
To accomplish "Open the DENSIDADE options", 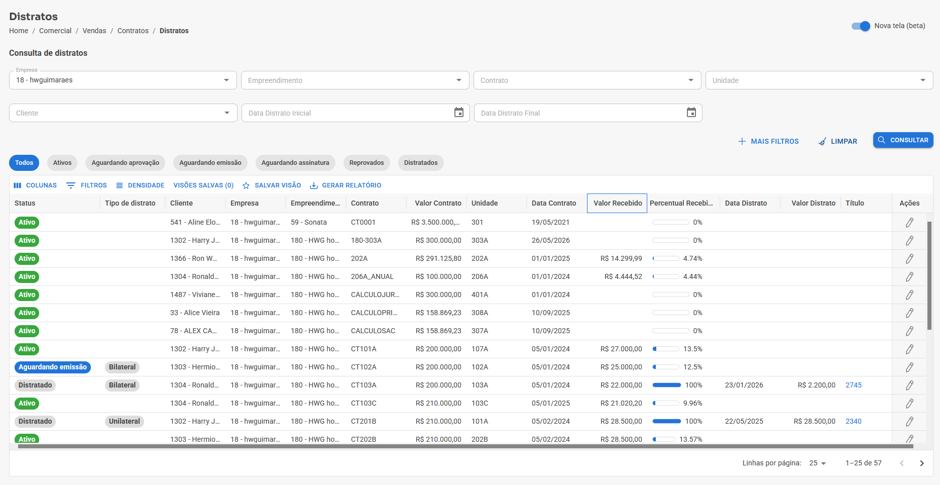I will tap(140, 186).
